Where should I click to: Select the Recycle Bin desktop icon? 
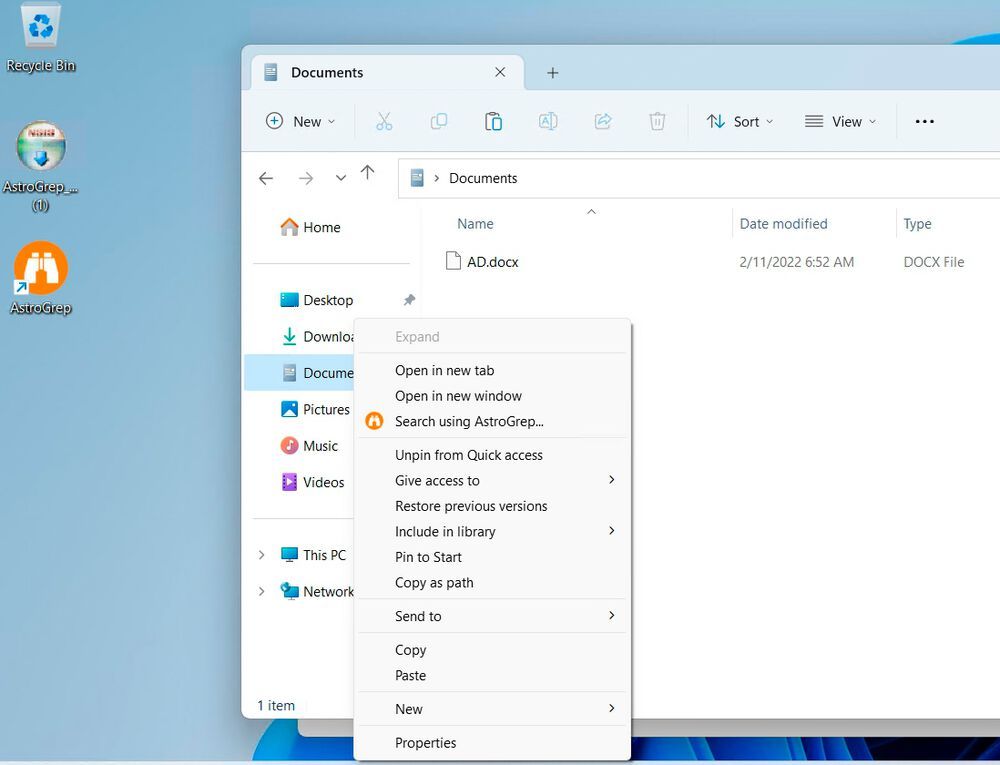point(41,38)
